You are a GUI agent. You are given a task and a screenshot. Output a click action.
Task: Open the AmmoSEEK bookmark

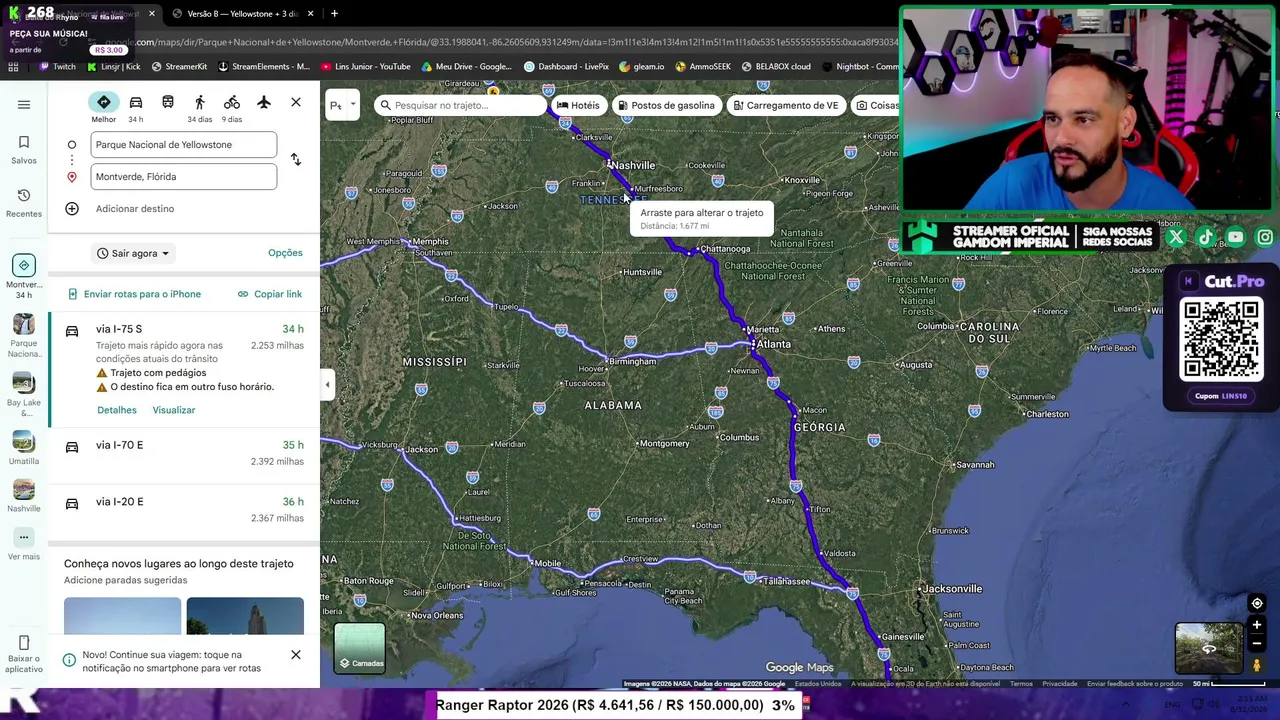703,67
